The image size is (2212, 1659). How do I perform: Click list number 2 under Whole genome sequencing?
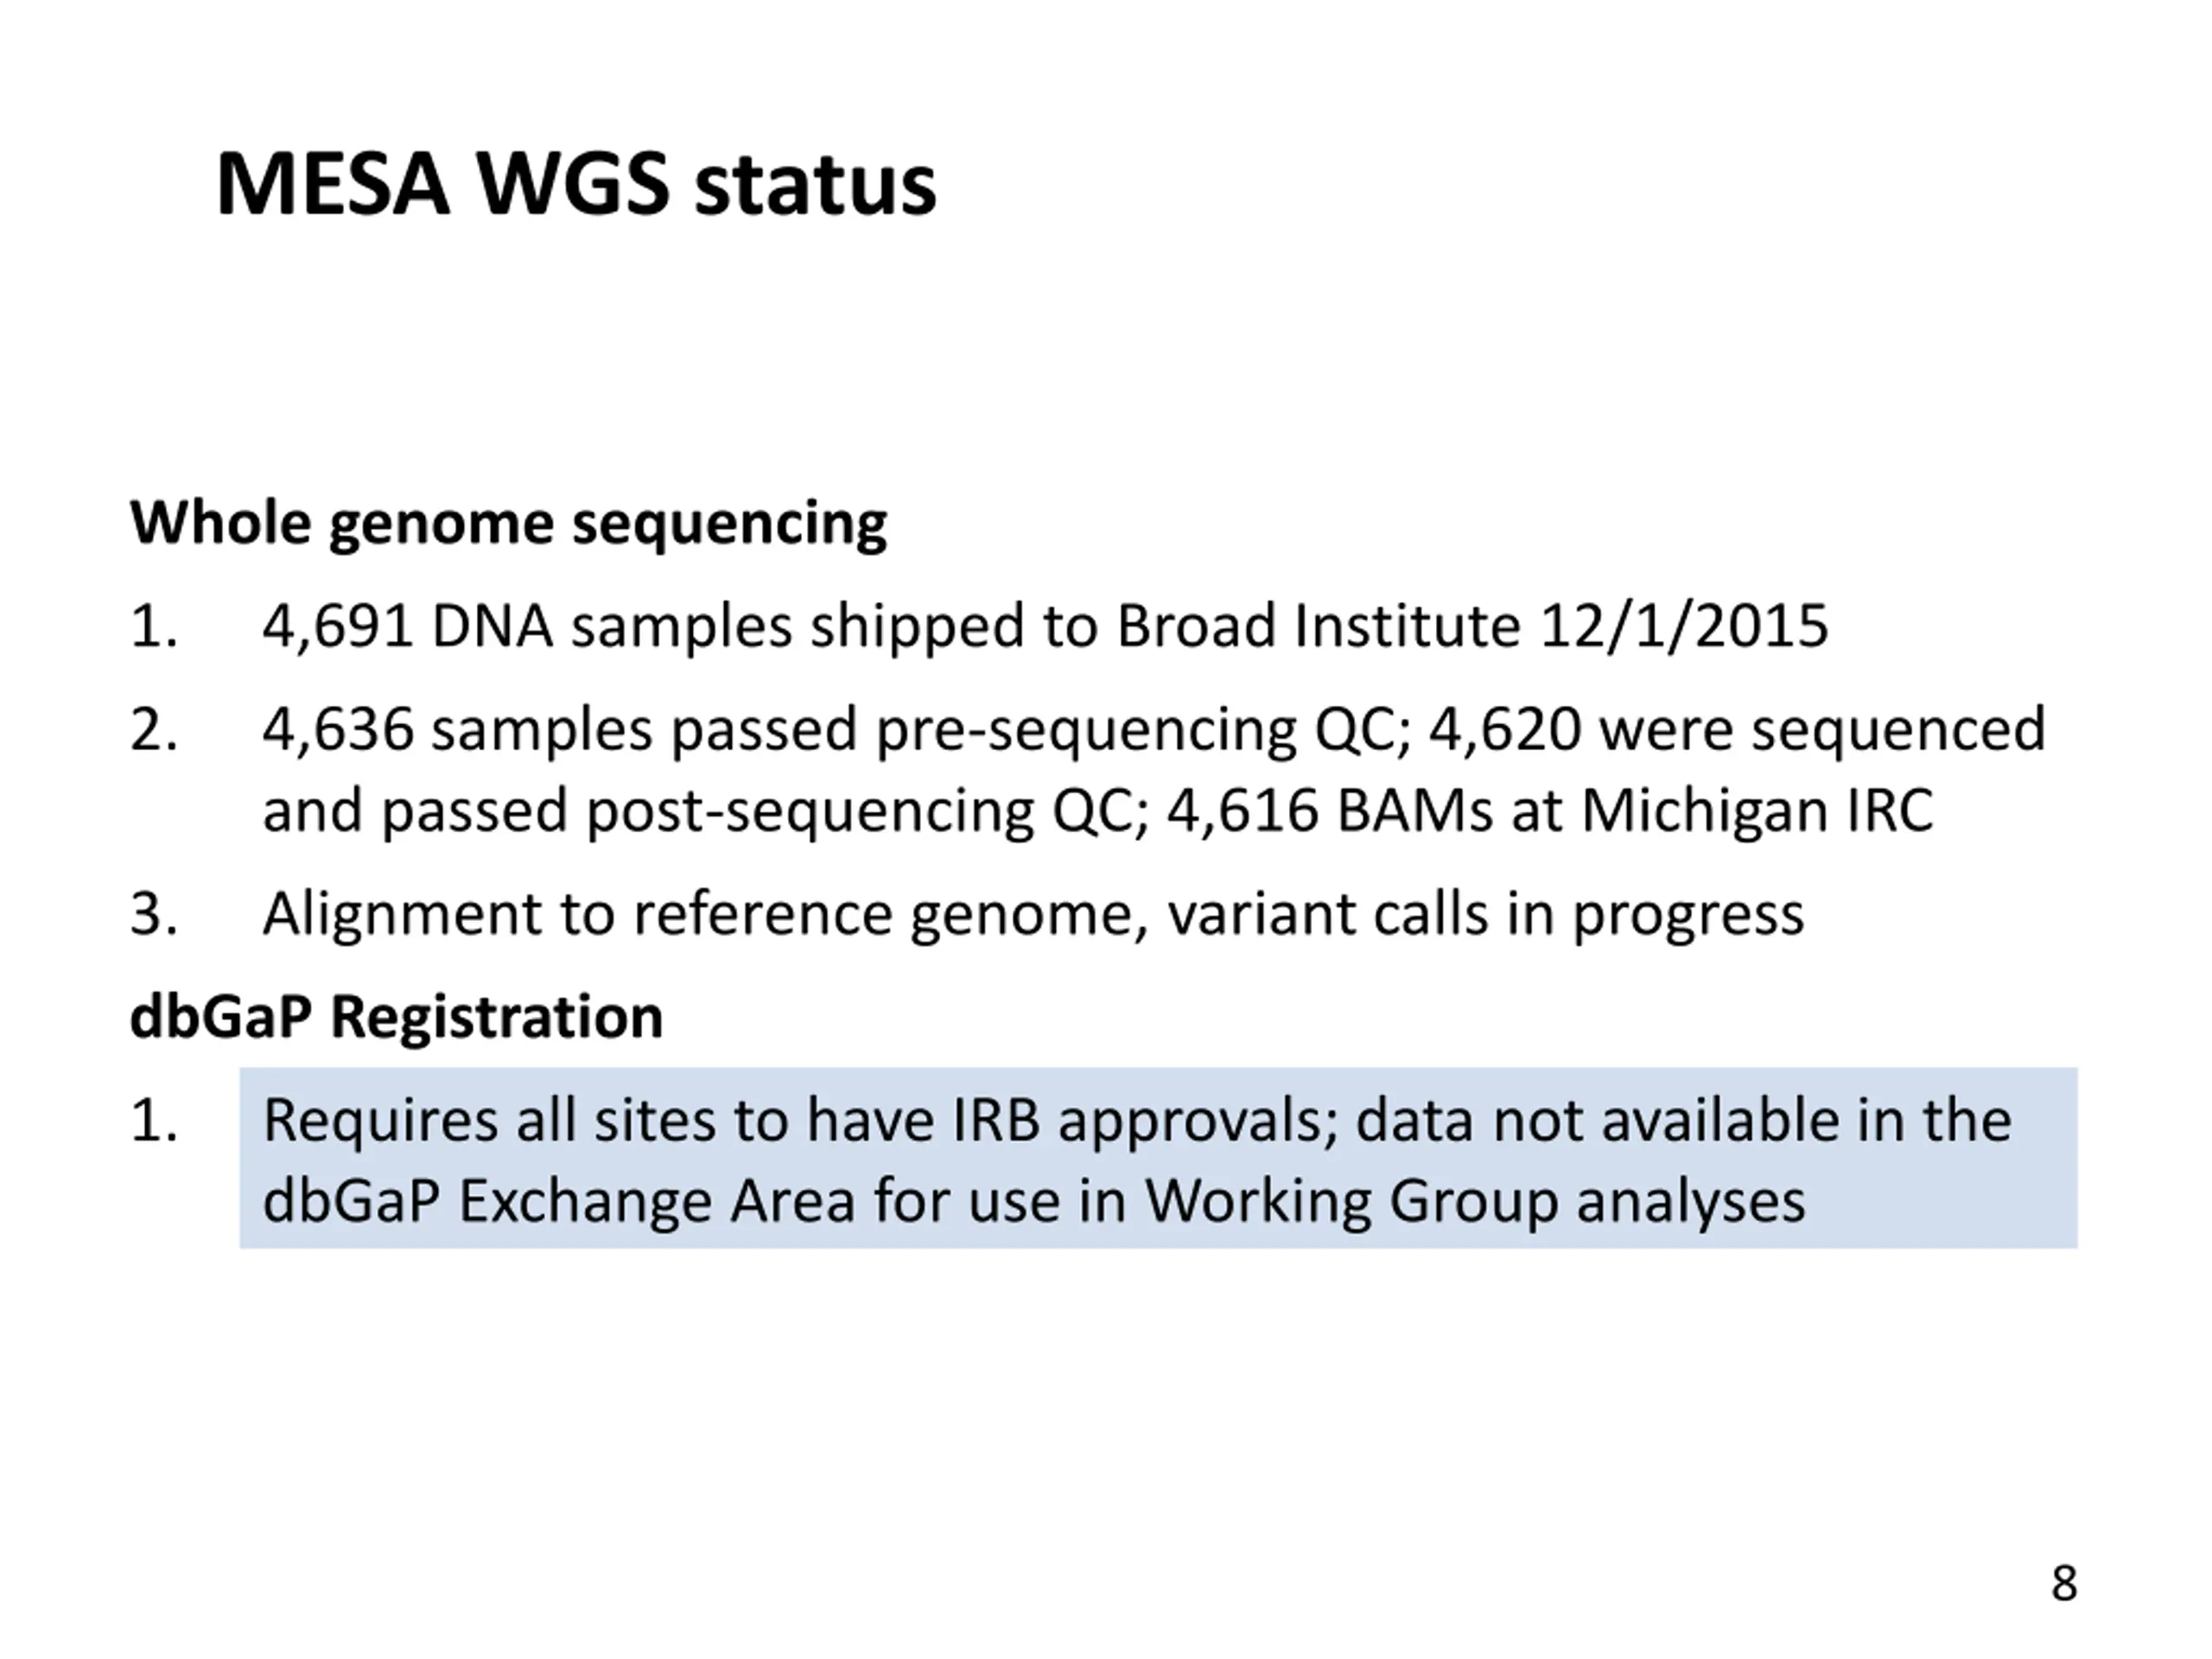click(x=154, y=730)
